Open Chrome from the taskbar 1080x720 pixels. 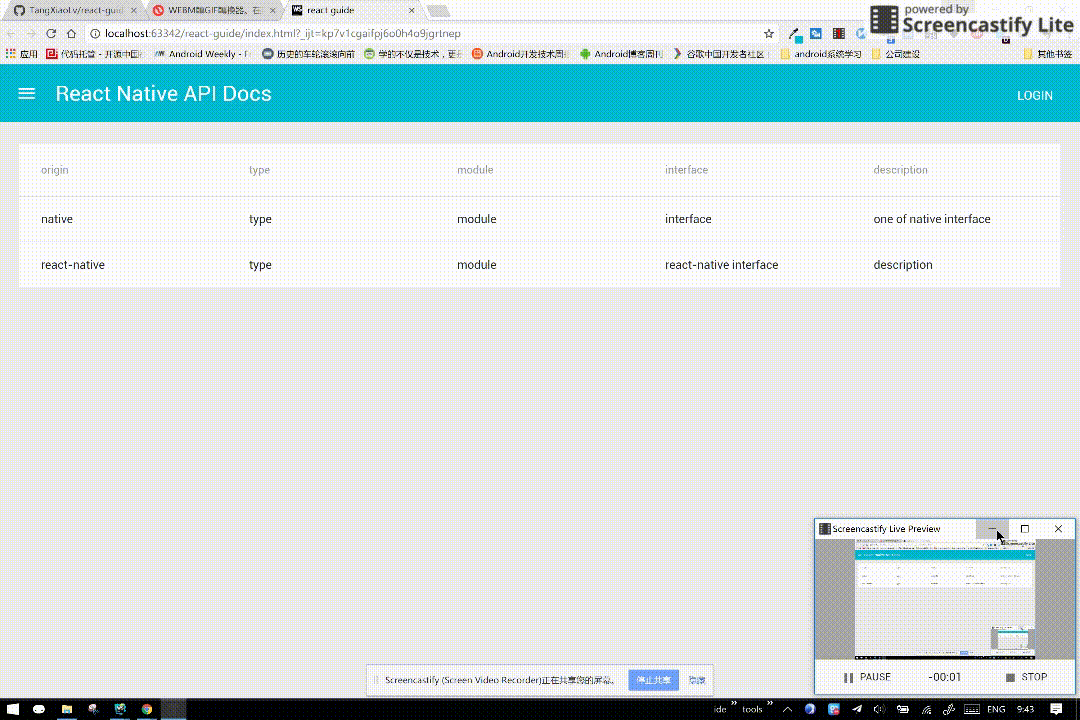[147, 709]
